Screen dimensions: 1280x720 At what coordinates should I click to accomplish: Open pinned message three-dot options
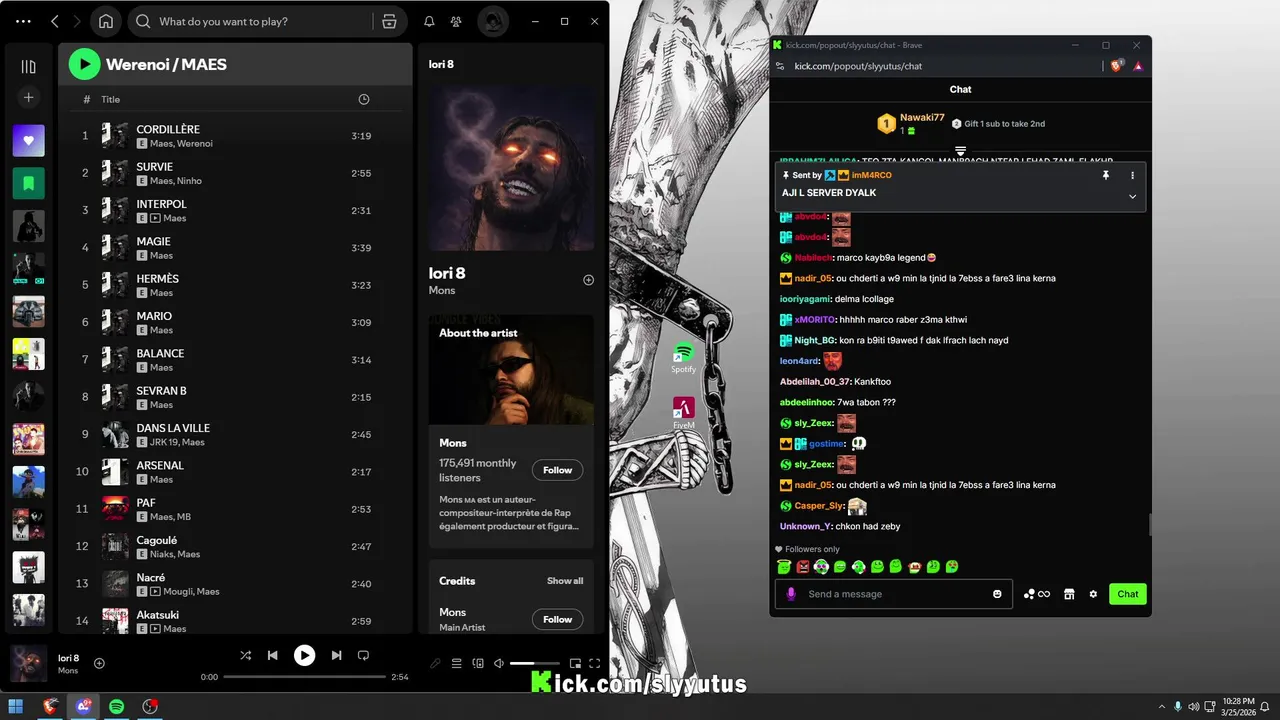point(1132,175)
